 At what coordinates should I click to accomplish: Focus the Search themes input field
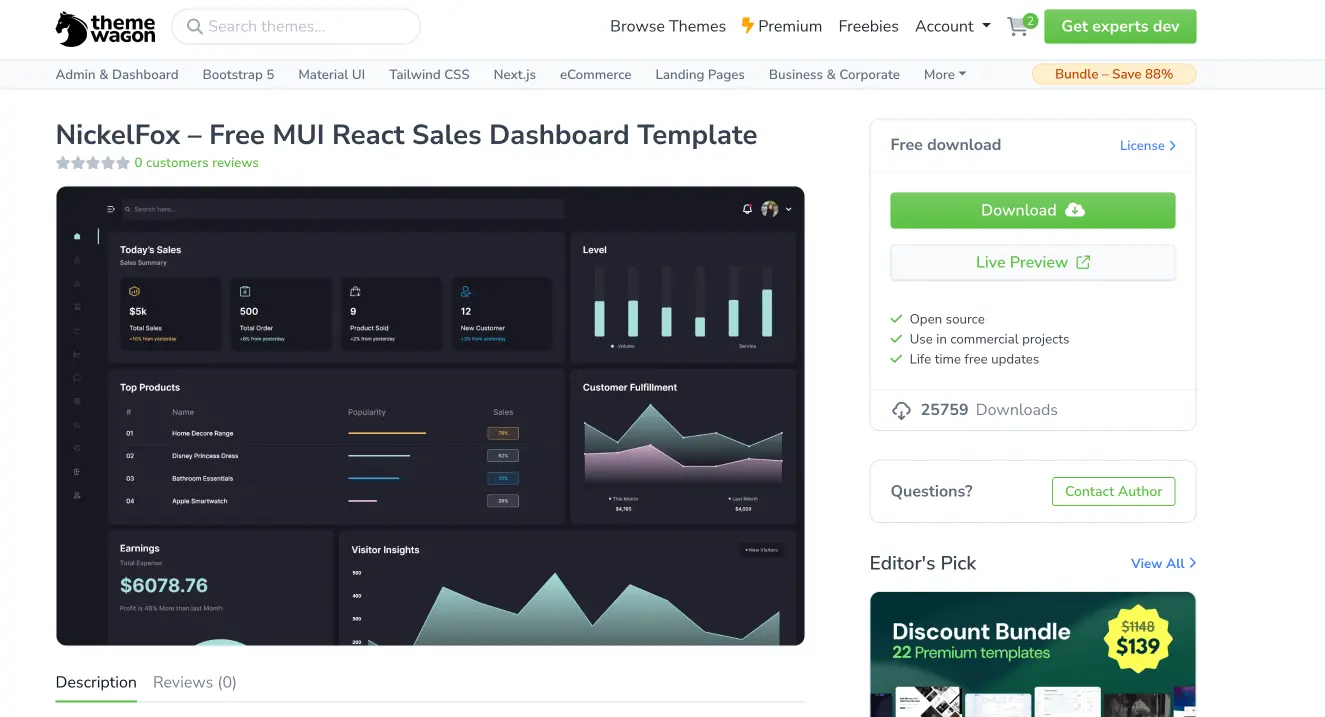pyautogui.click(x=296, y=27)
